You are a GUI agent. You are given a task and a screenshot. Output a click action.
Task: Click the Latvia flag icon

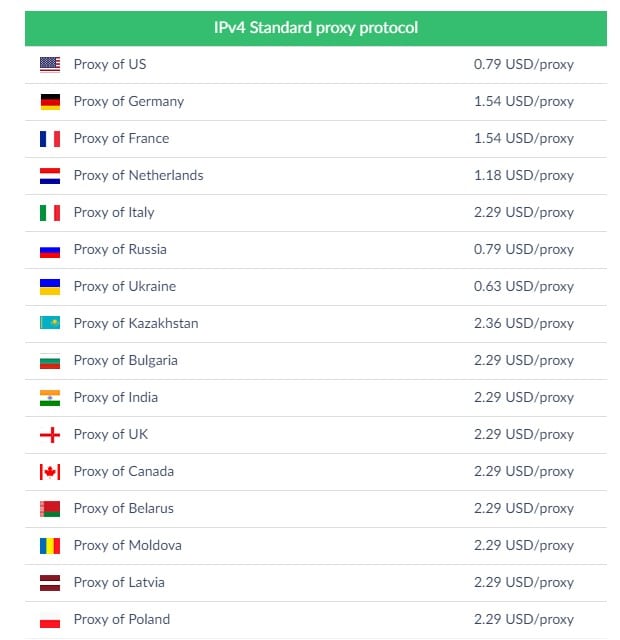[50, 583]
